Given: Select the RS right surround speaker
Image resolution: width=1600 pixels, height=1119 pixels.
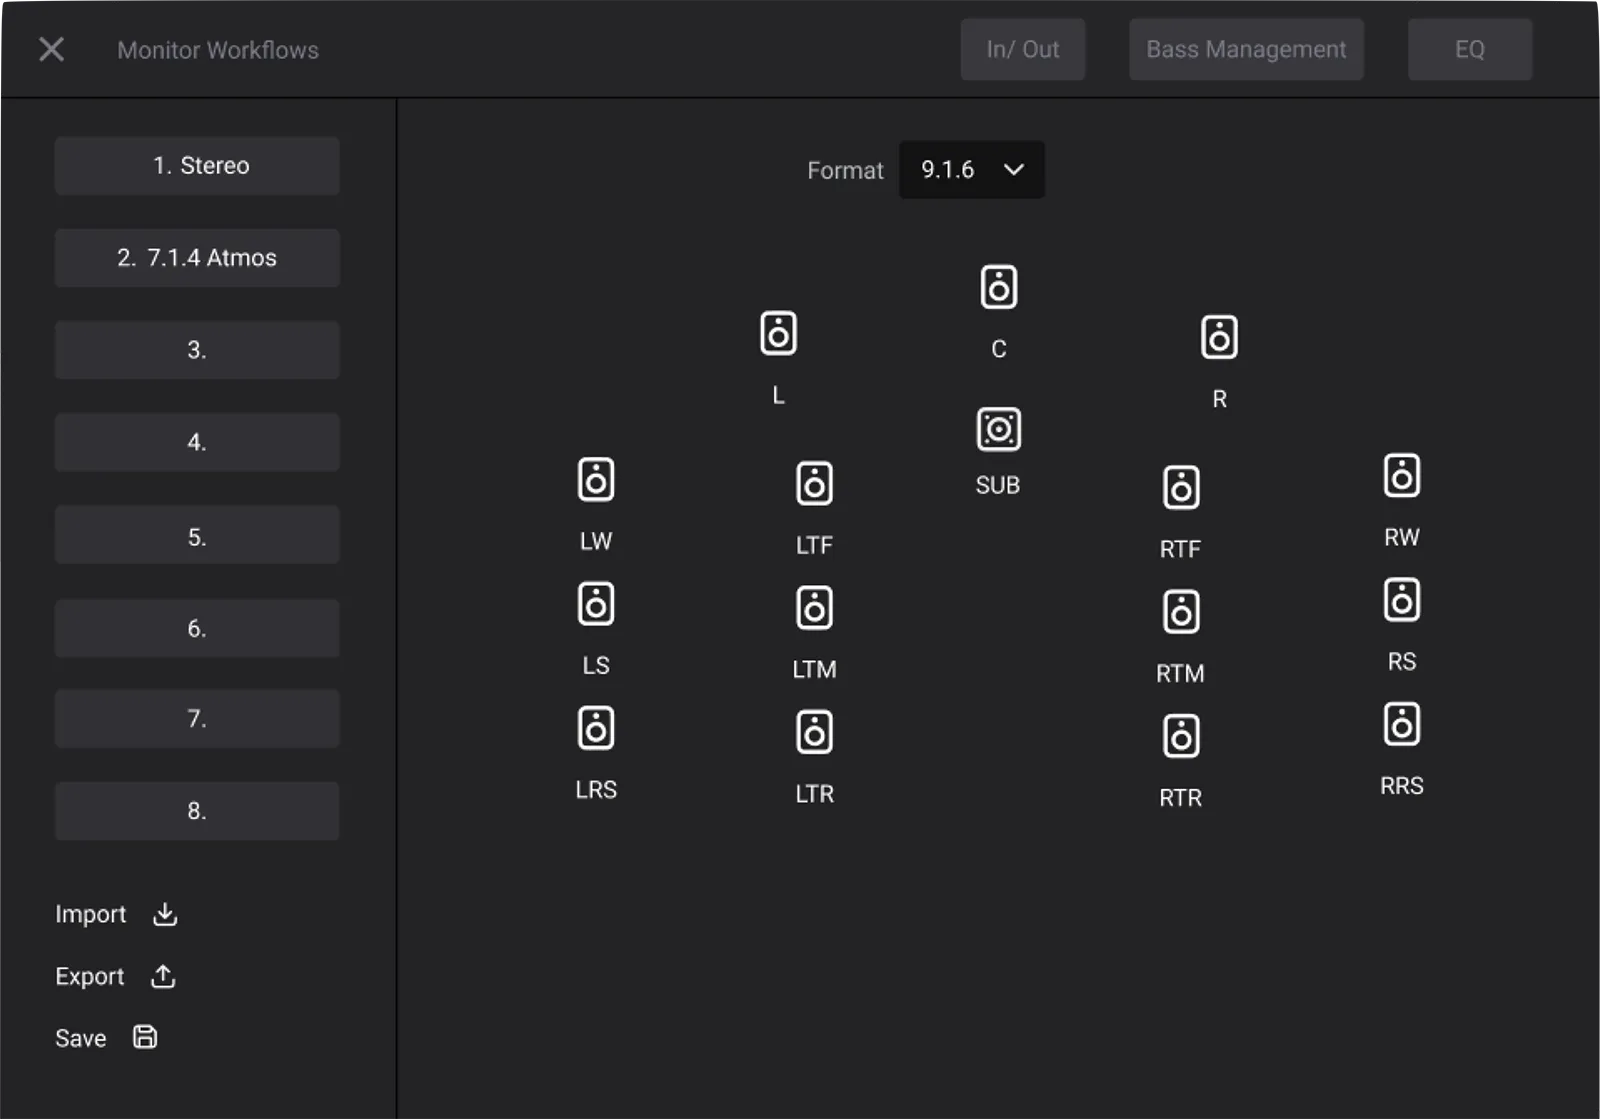Looking at the screenshot, I should point(1401,600).
